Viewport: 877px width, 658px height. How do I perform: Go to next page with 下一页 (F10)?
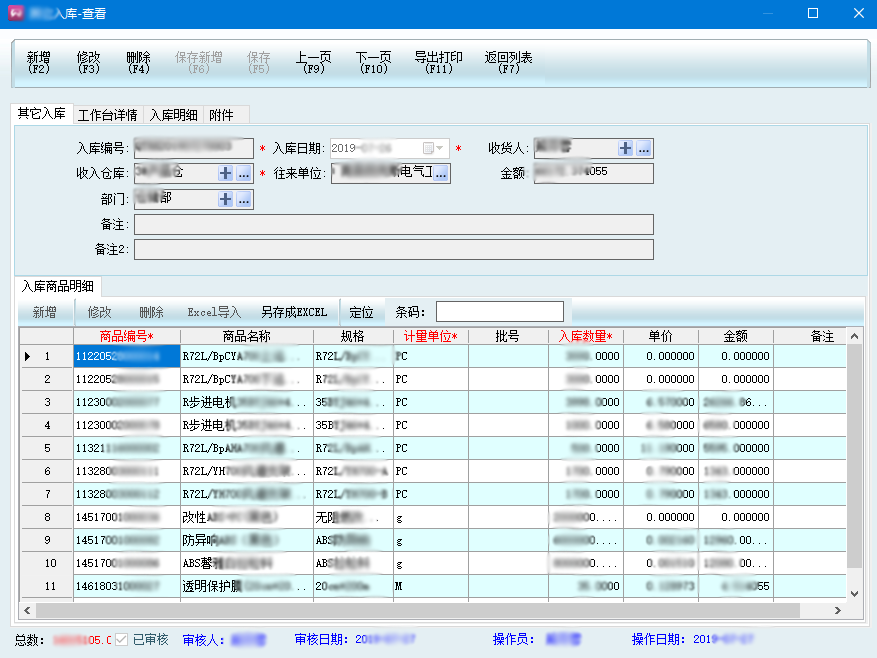point(374,63)
